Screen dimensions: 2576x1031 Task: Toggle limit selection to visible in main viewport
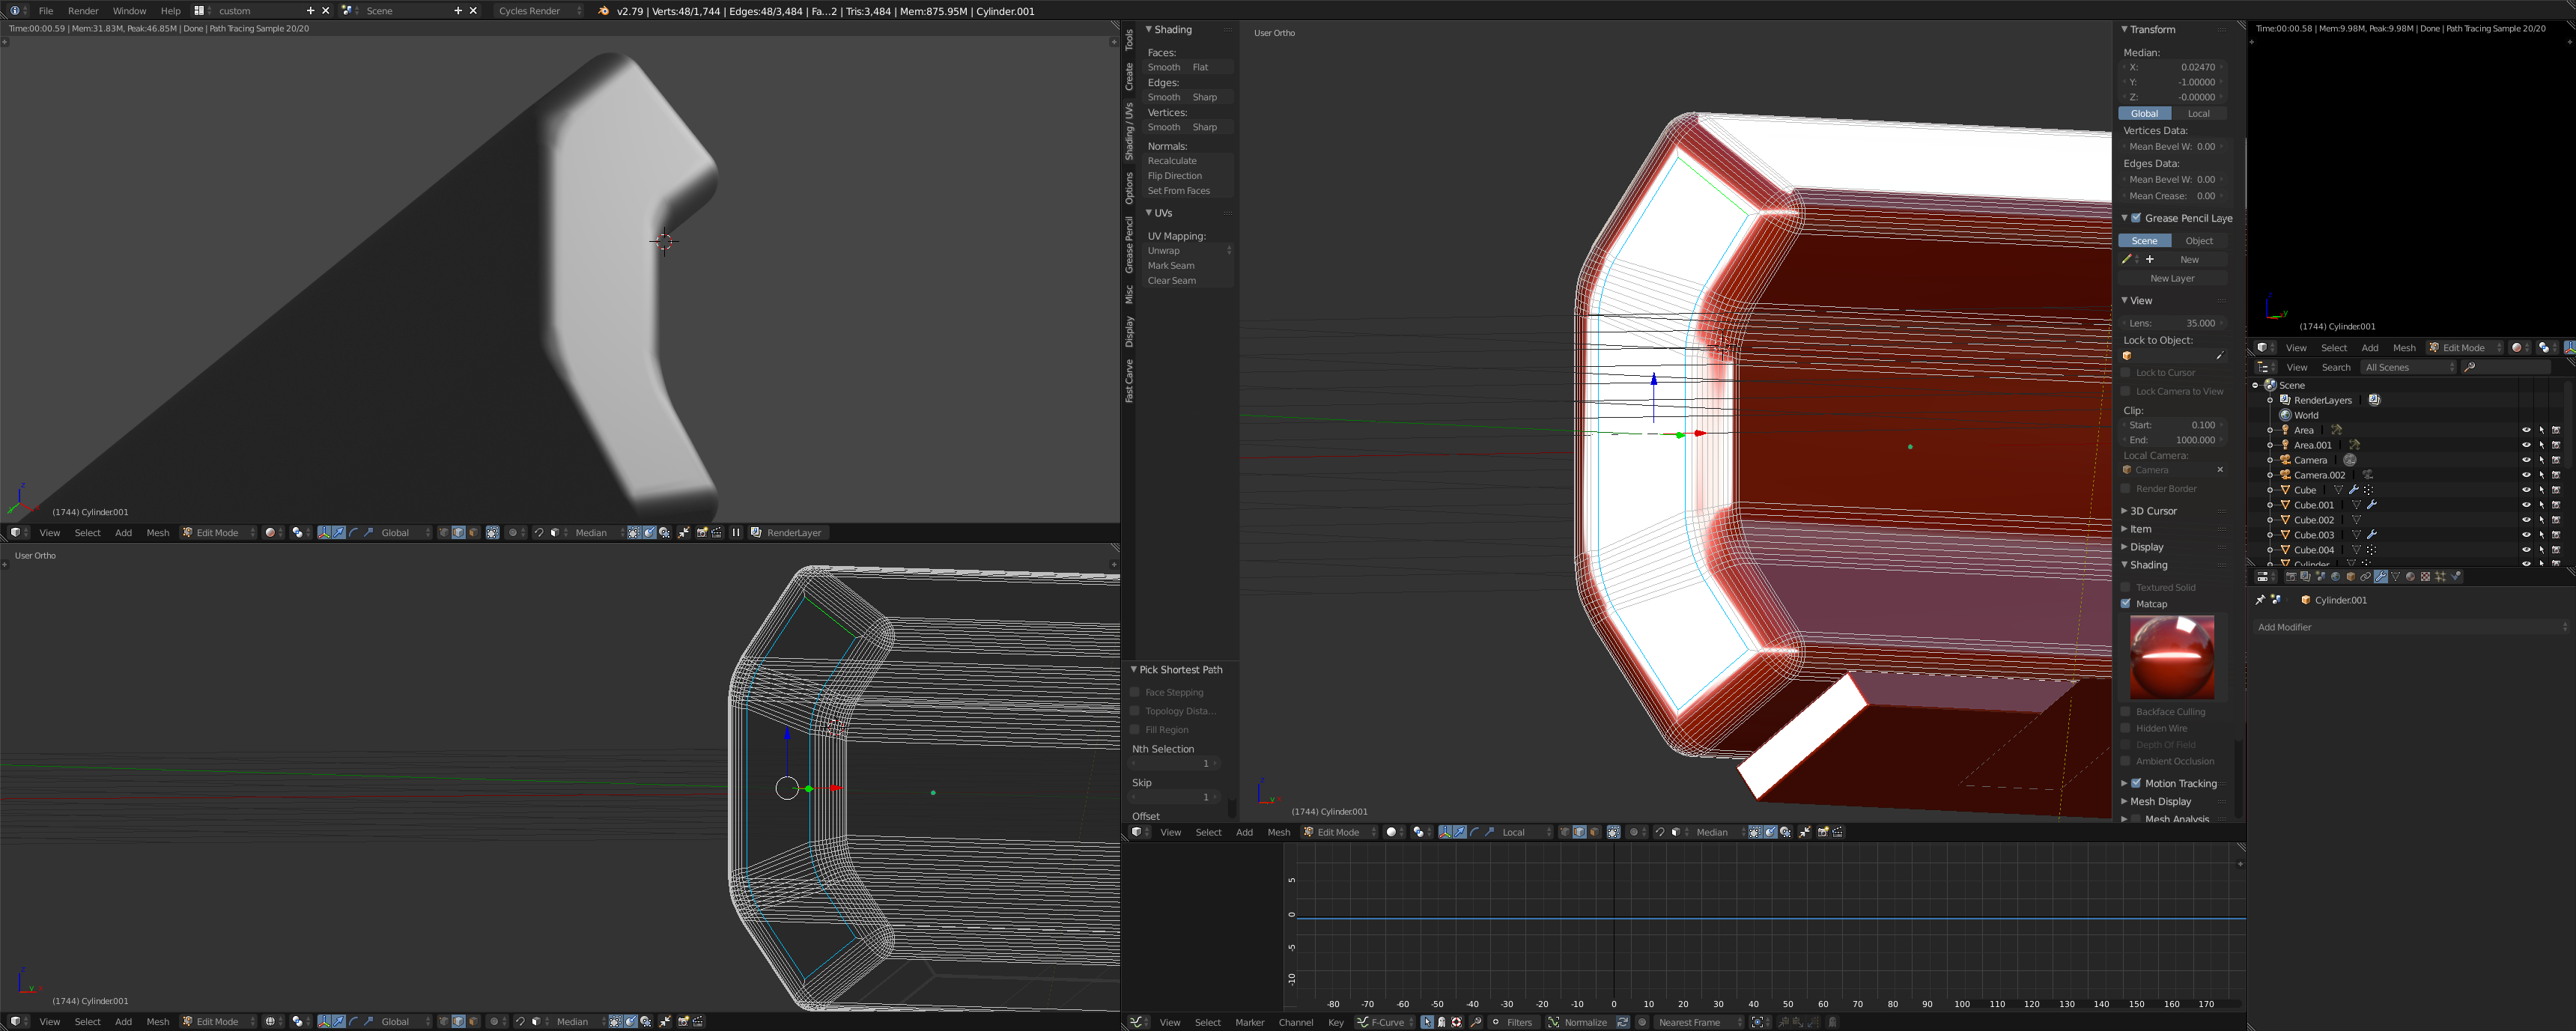[x=1614, y=832]
